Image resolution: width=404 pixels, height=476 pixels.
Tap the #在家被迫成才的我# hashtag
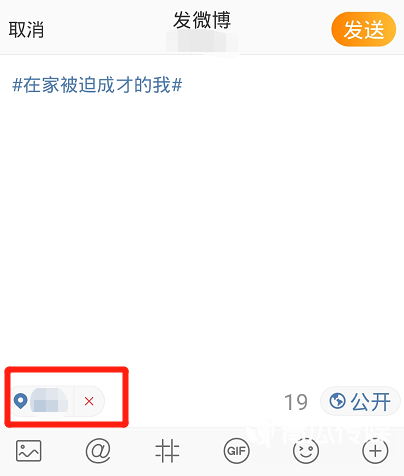(x=97, y=85)
